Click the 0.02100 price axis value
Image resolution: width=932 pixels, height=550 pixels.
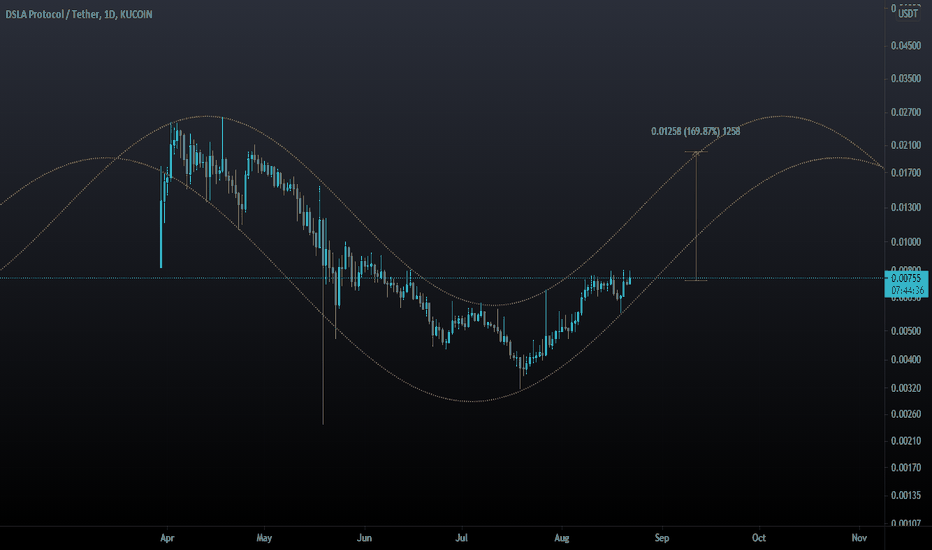[x=906, y=145]
